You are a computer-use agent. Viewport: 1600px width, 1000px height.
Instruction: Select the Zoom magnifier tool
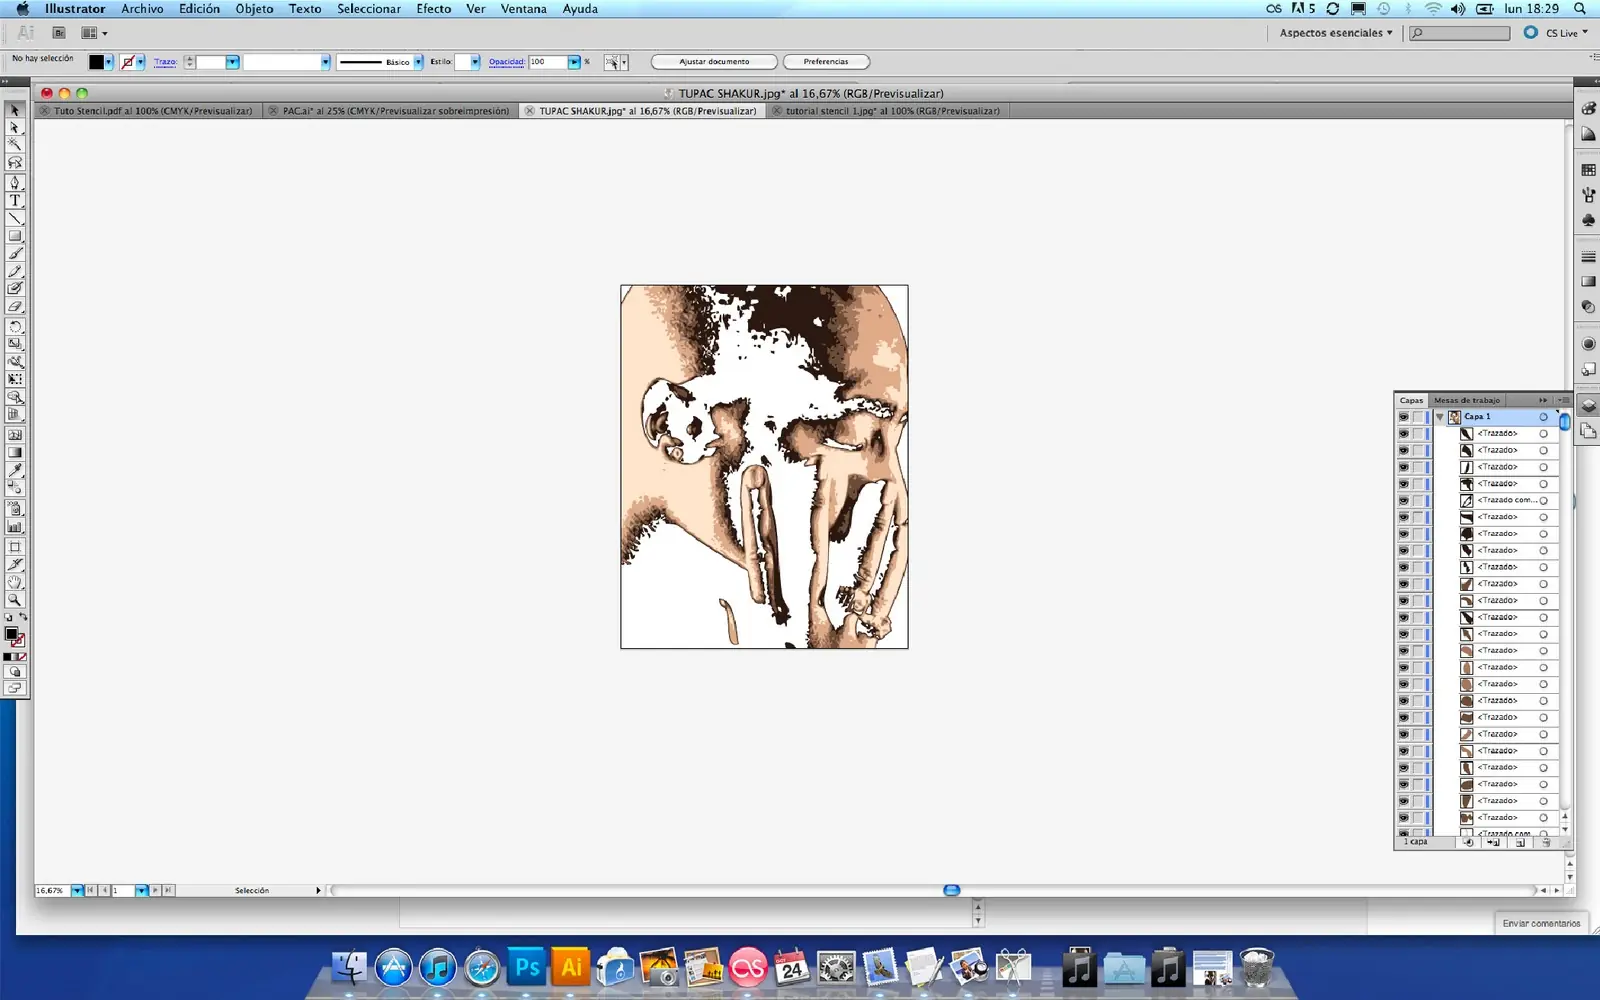[x=15, y=600]
